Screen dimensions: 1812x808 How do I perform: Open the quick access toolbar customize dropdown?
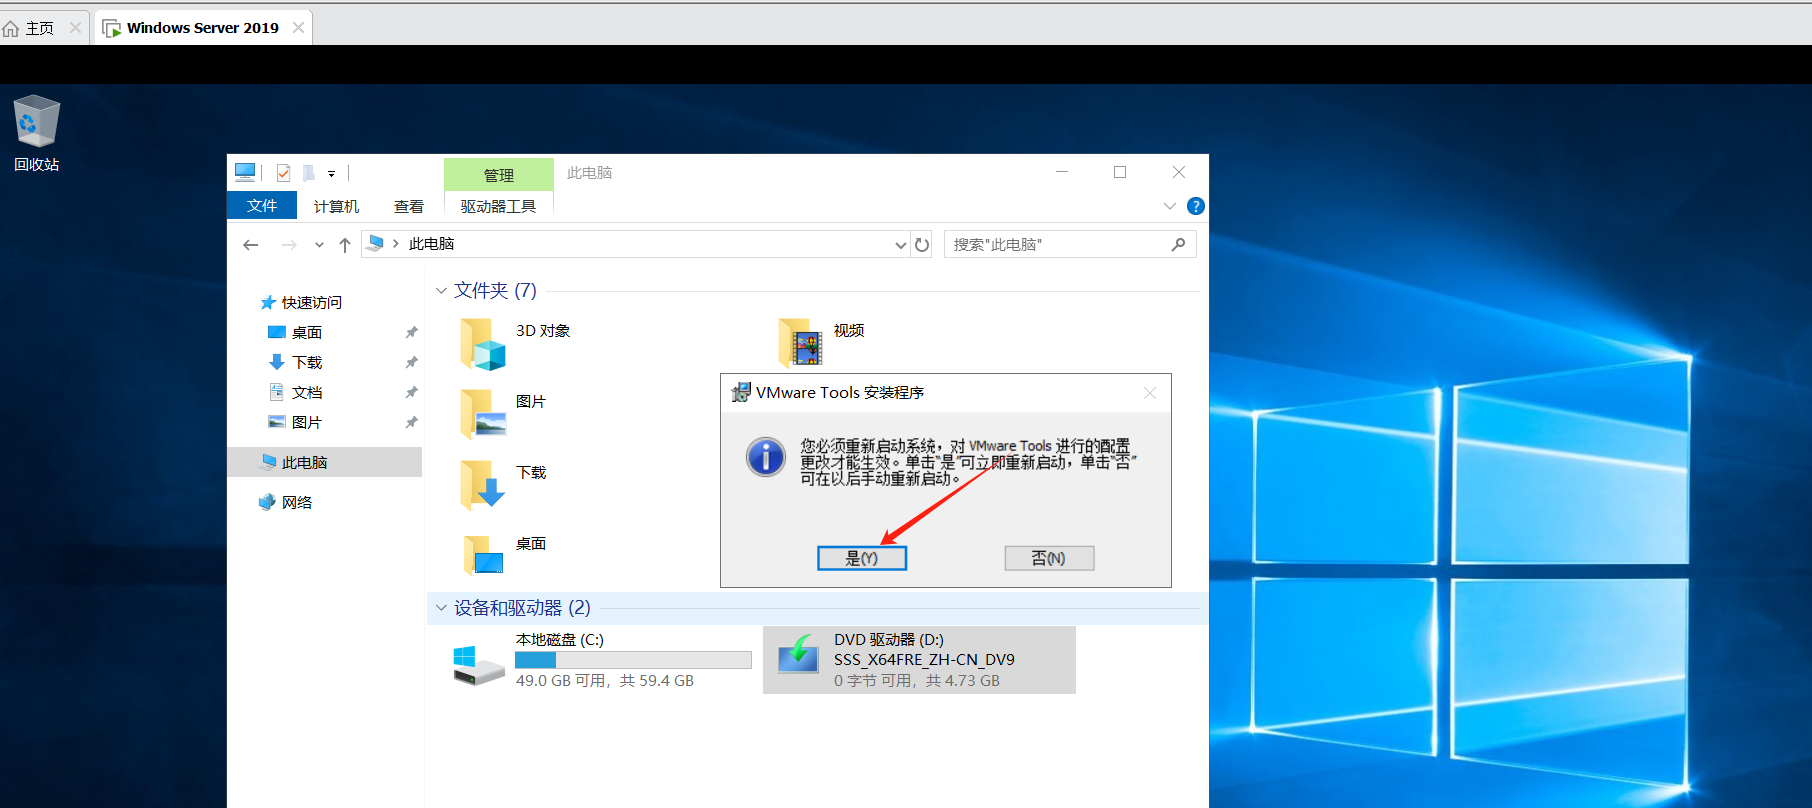pyautogui.click(x=331, y=174)
